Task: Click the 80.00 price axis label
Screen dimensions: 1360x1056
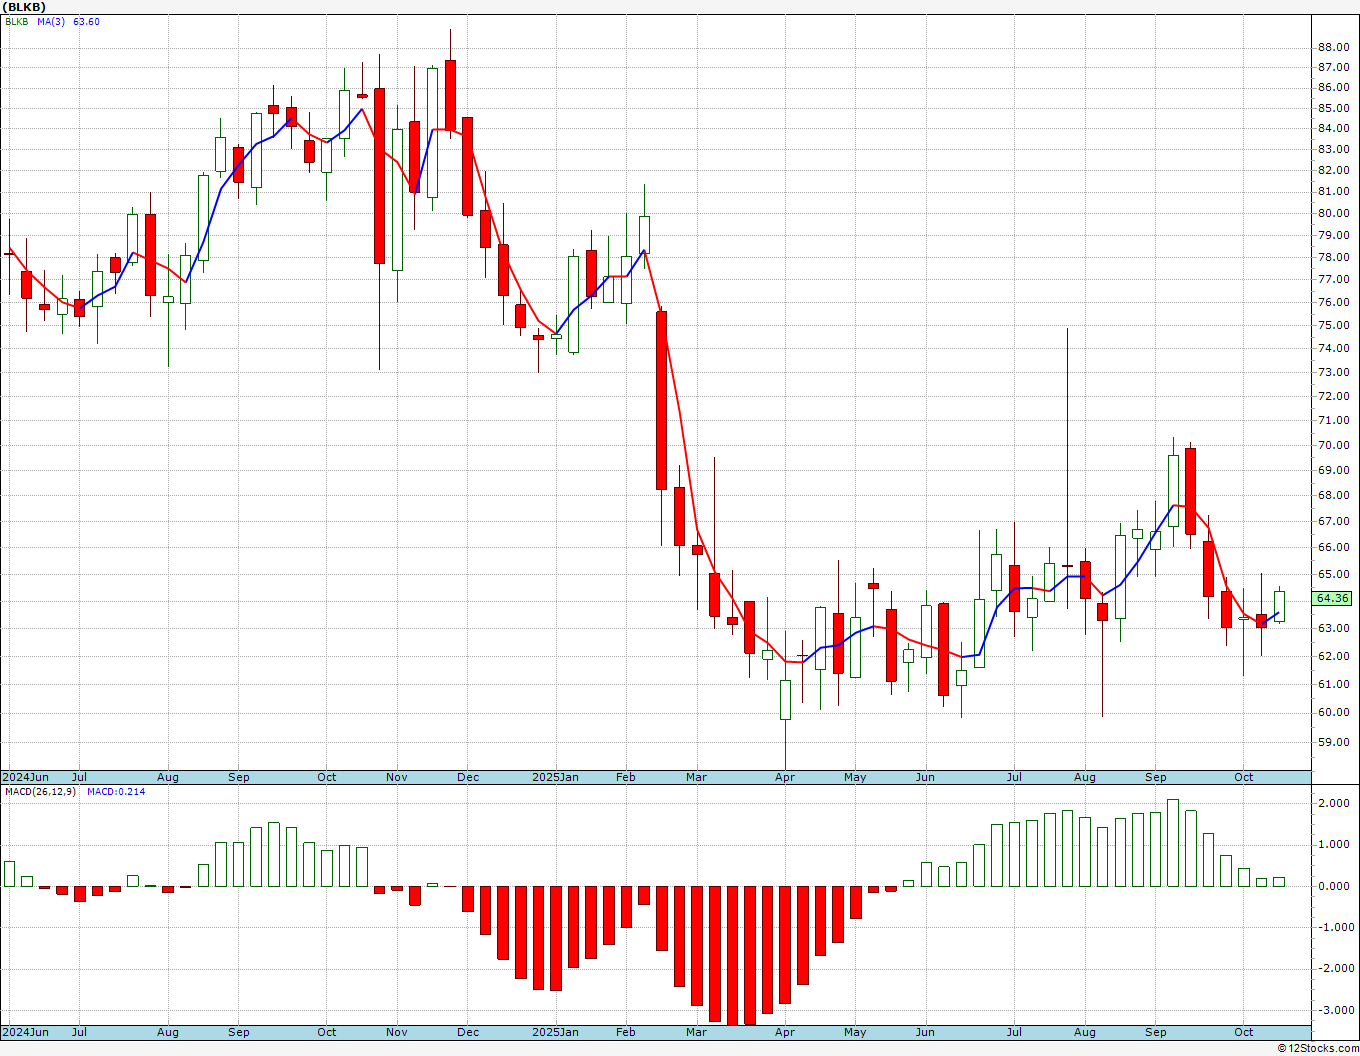Action: [x=1333, y=213]
